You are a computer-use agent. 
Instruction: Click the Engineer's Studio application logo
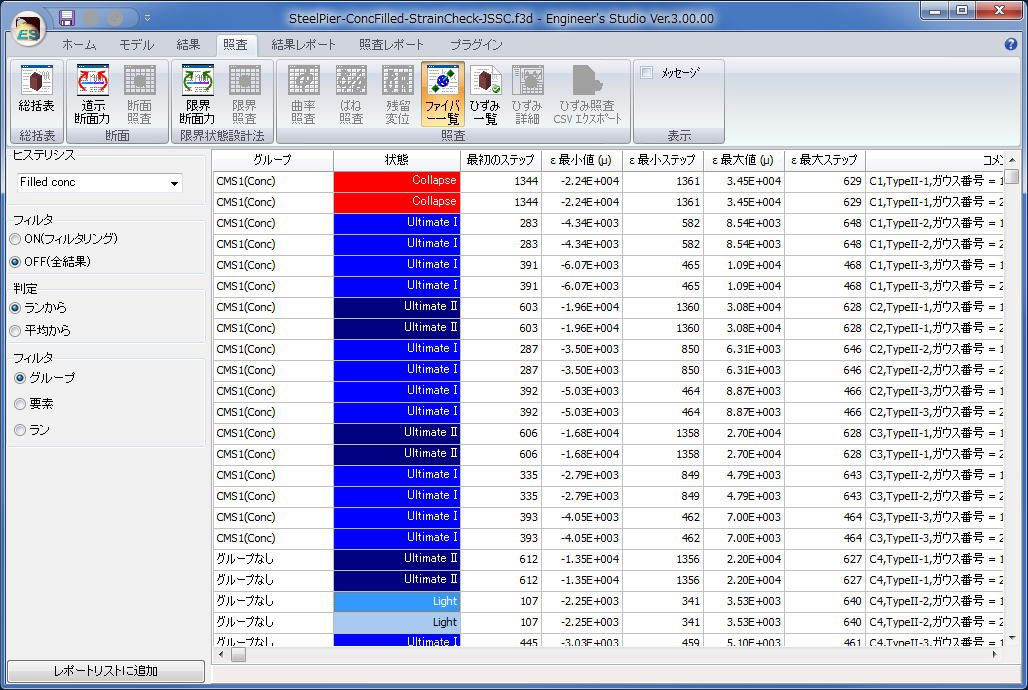click(x=28, y=30)
